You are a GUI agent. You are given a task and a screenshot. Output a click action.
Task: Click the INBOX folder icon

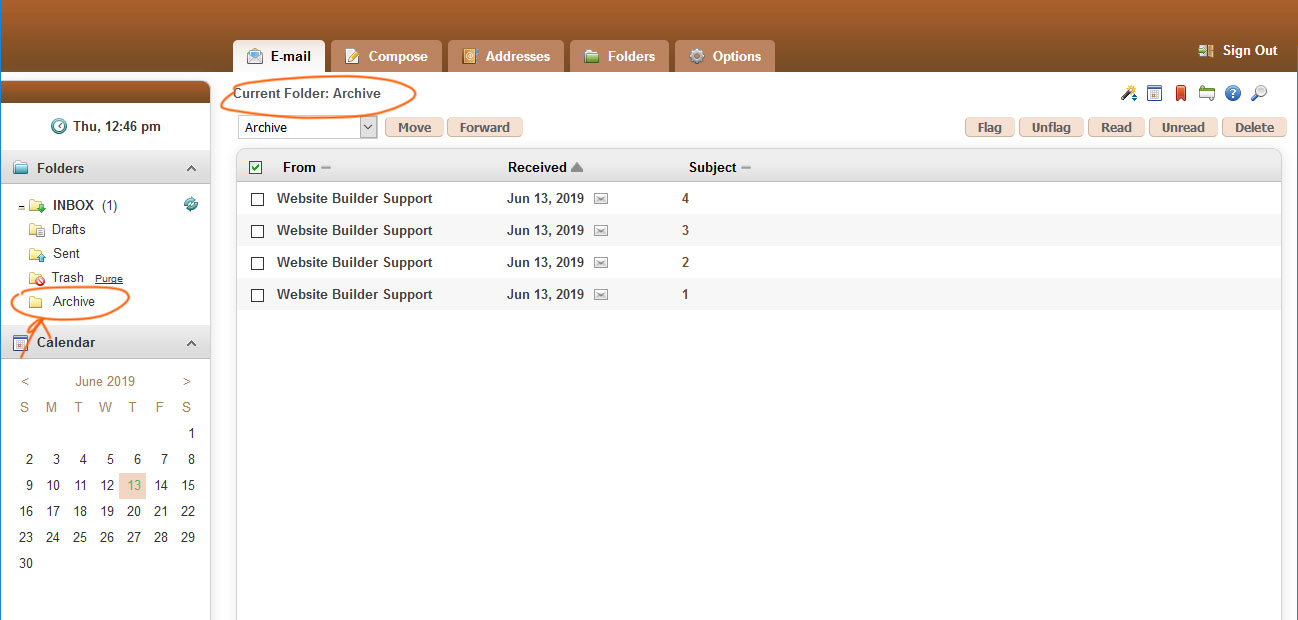point(37,206)
